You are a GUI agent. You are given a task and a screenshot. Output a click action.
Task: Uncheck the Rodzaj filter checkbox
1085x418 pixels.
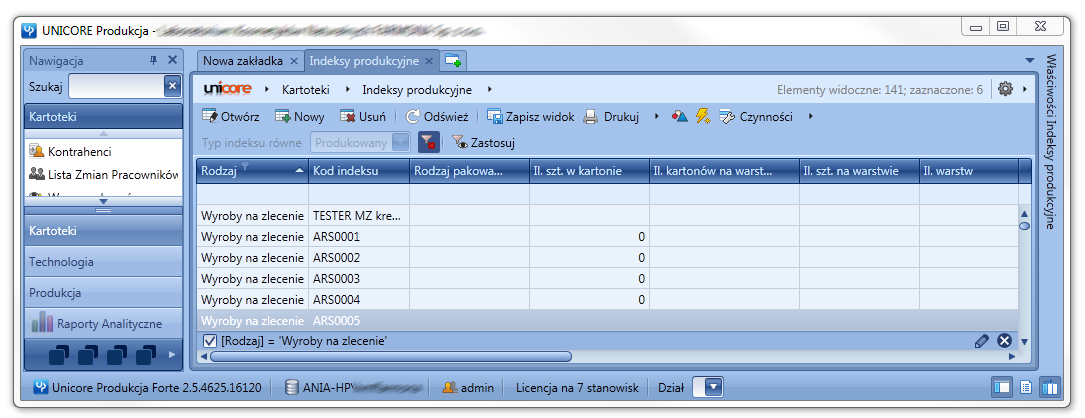click(210, 341)
